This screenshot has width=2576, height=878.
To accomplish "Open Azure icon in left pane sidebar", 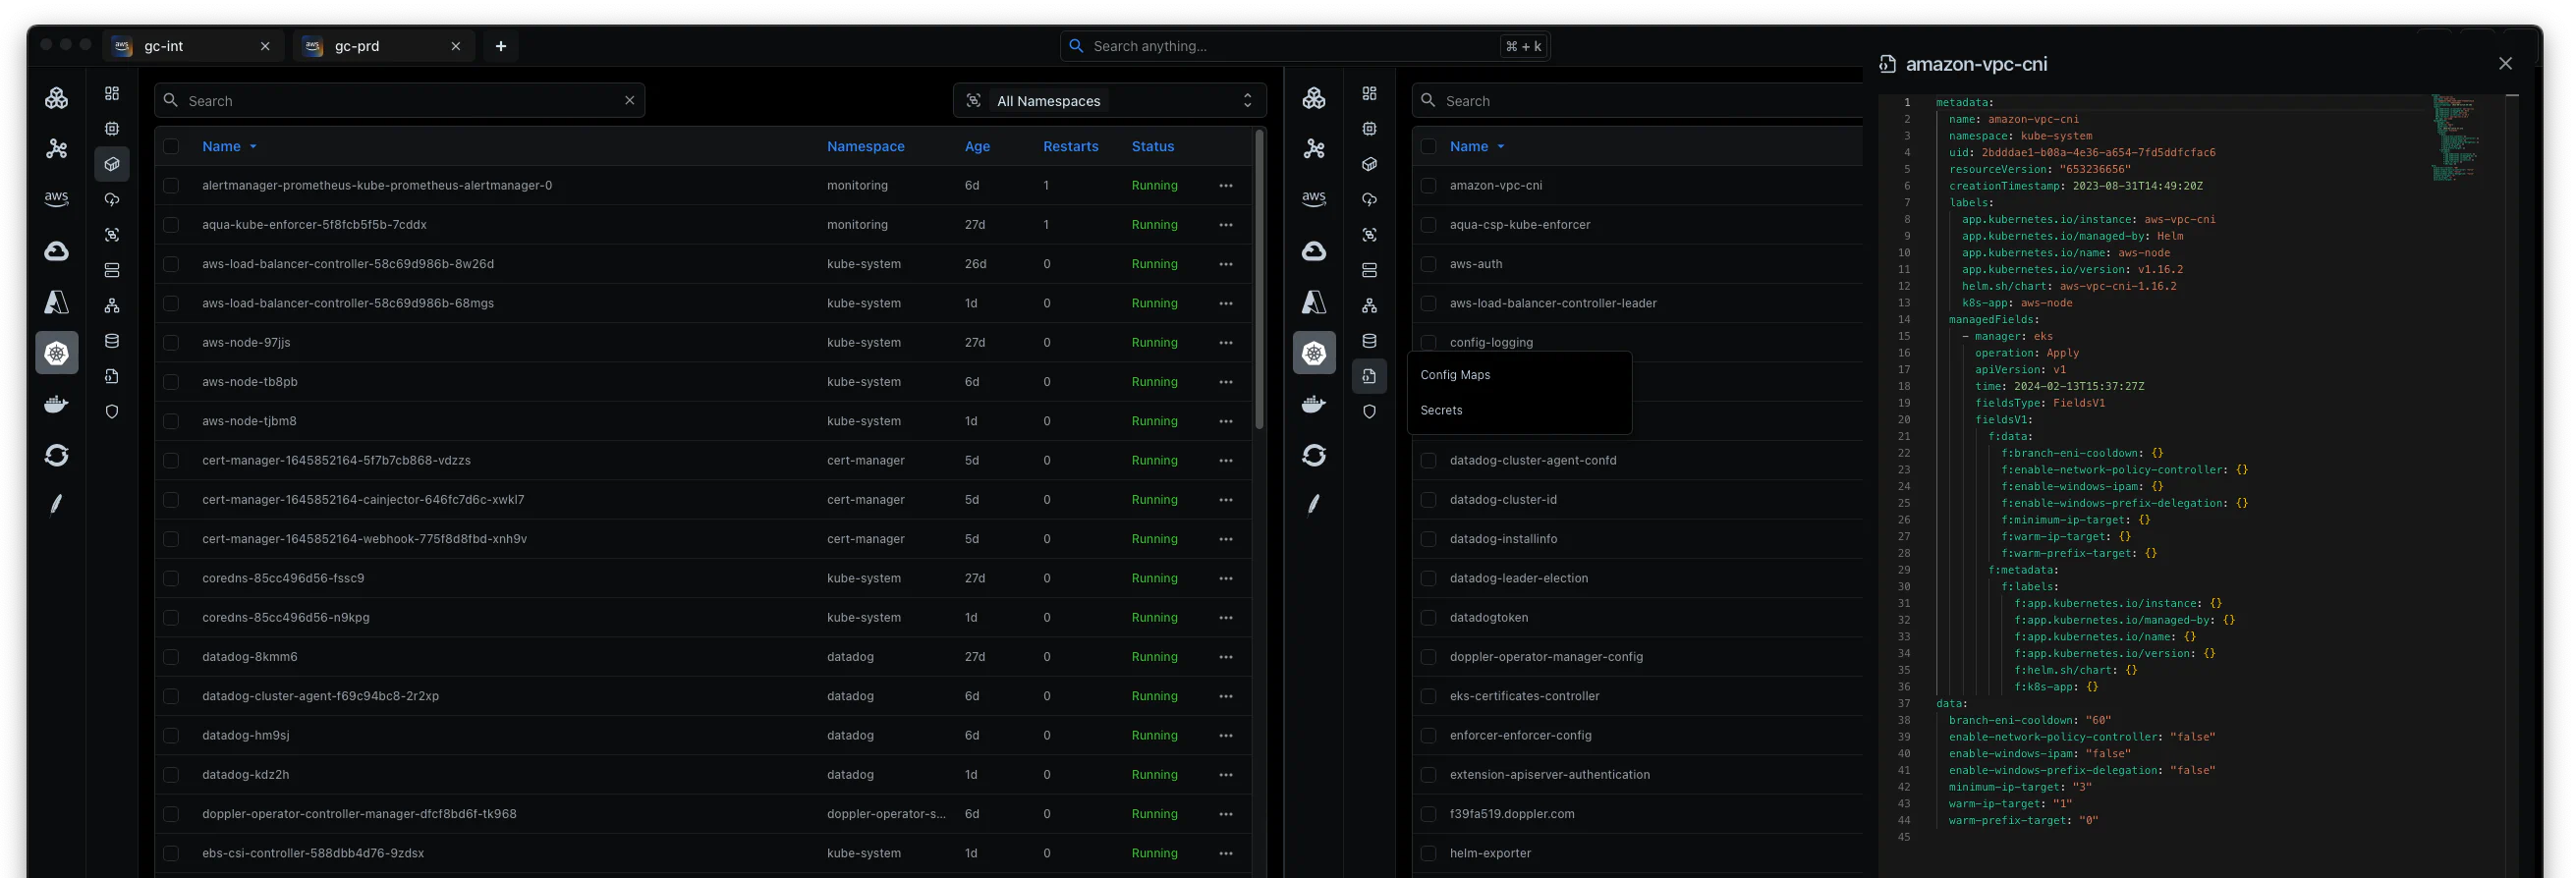I will 57,302.
